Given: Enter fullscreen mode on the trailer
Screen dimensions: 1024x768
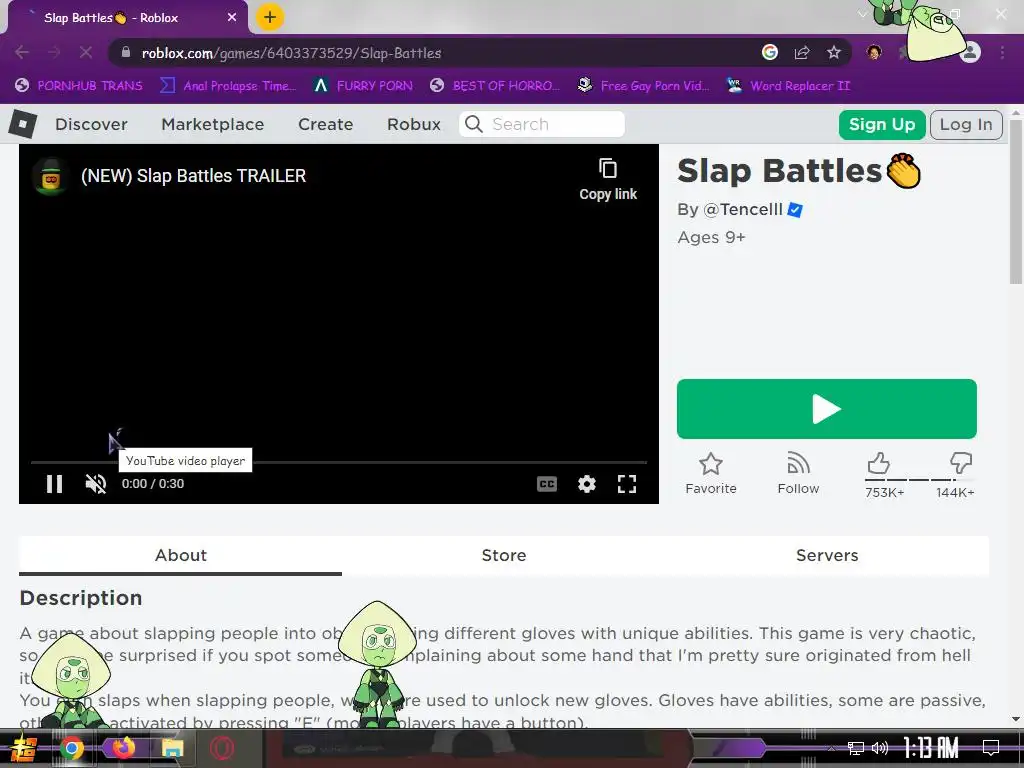Looking at the screenshot, I should pyautogui.click(x=627, y=484).
